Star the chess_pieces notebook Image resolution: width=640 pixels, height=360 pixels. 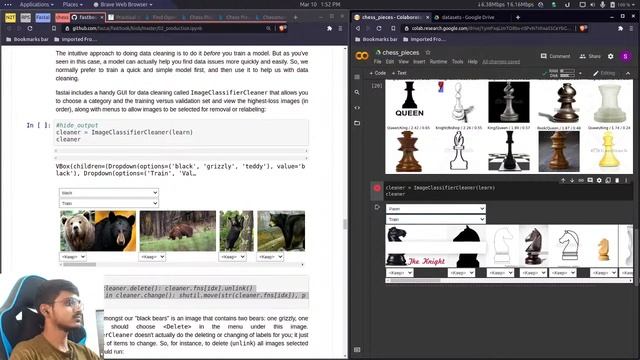[x=428, y=53]
